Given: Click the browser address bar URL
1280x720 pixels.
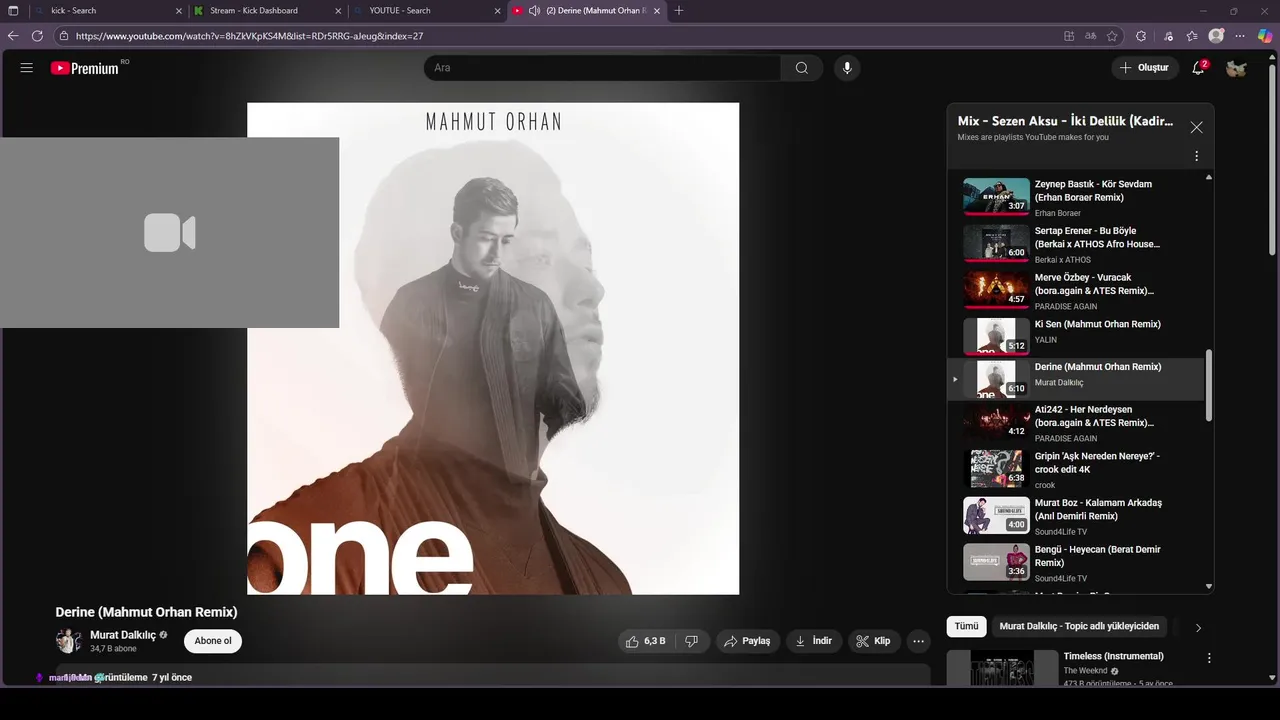Looking at the screenshot, I should (249, 36).
